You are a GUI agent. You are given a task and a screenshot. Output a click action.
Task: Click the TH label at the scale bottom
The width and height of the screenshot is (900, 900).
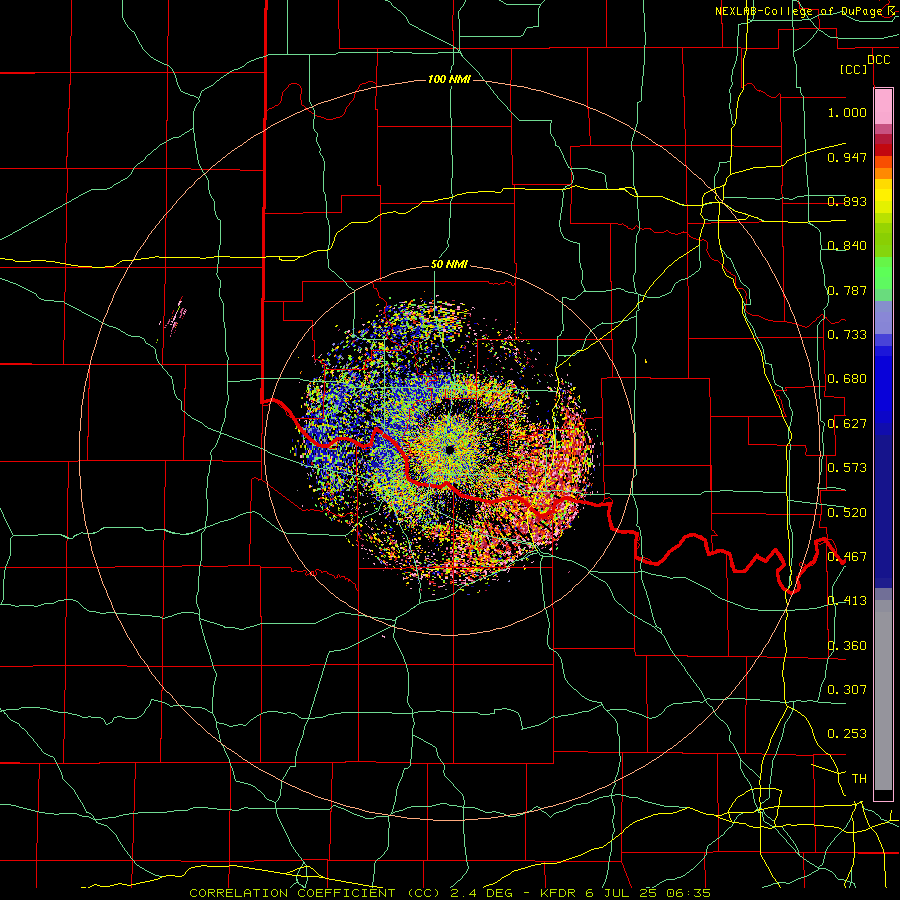(x=859, y=779)
